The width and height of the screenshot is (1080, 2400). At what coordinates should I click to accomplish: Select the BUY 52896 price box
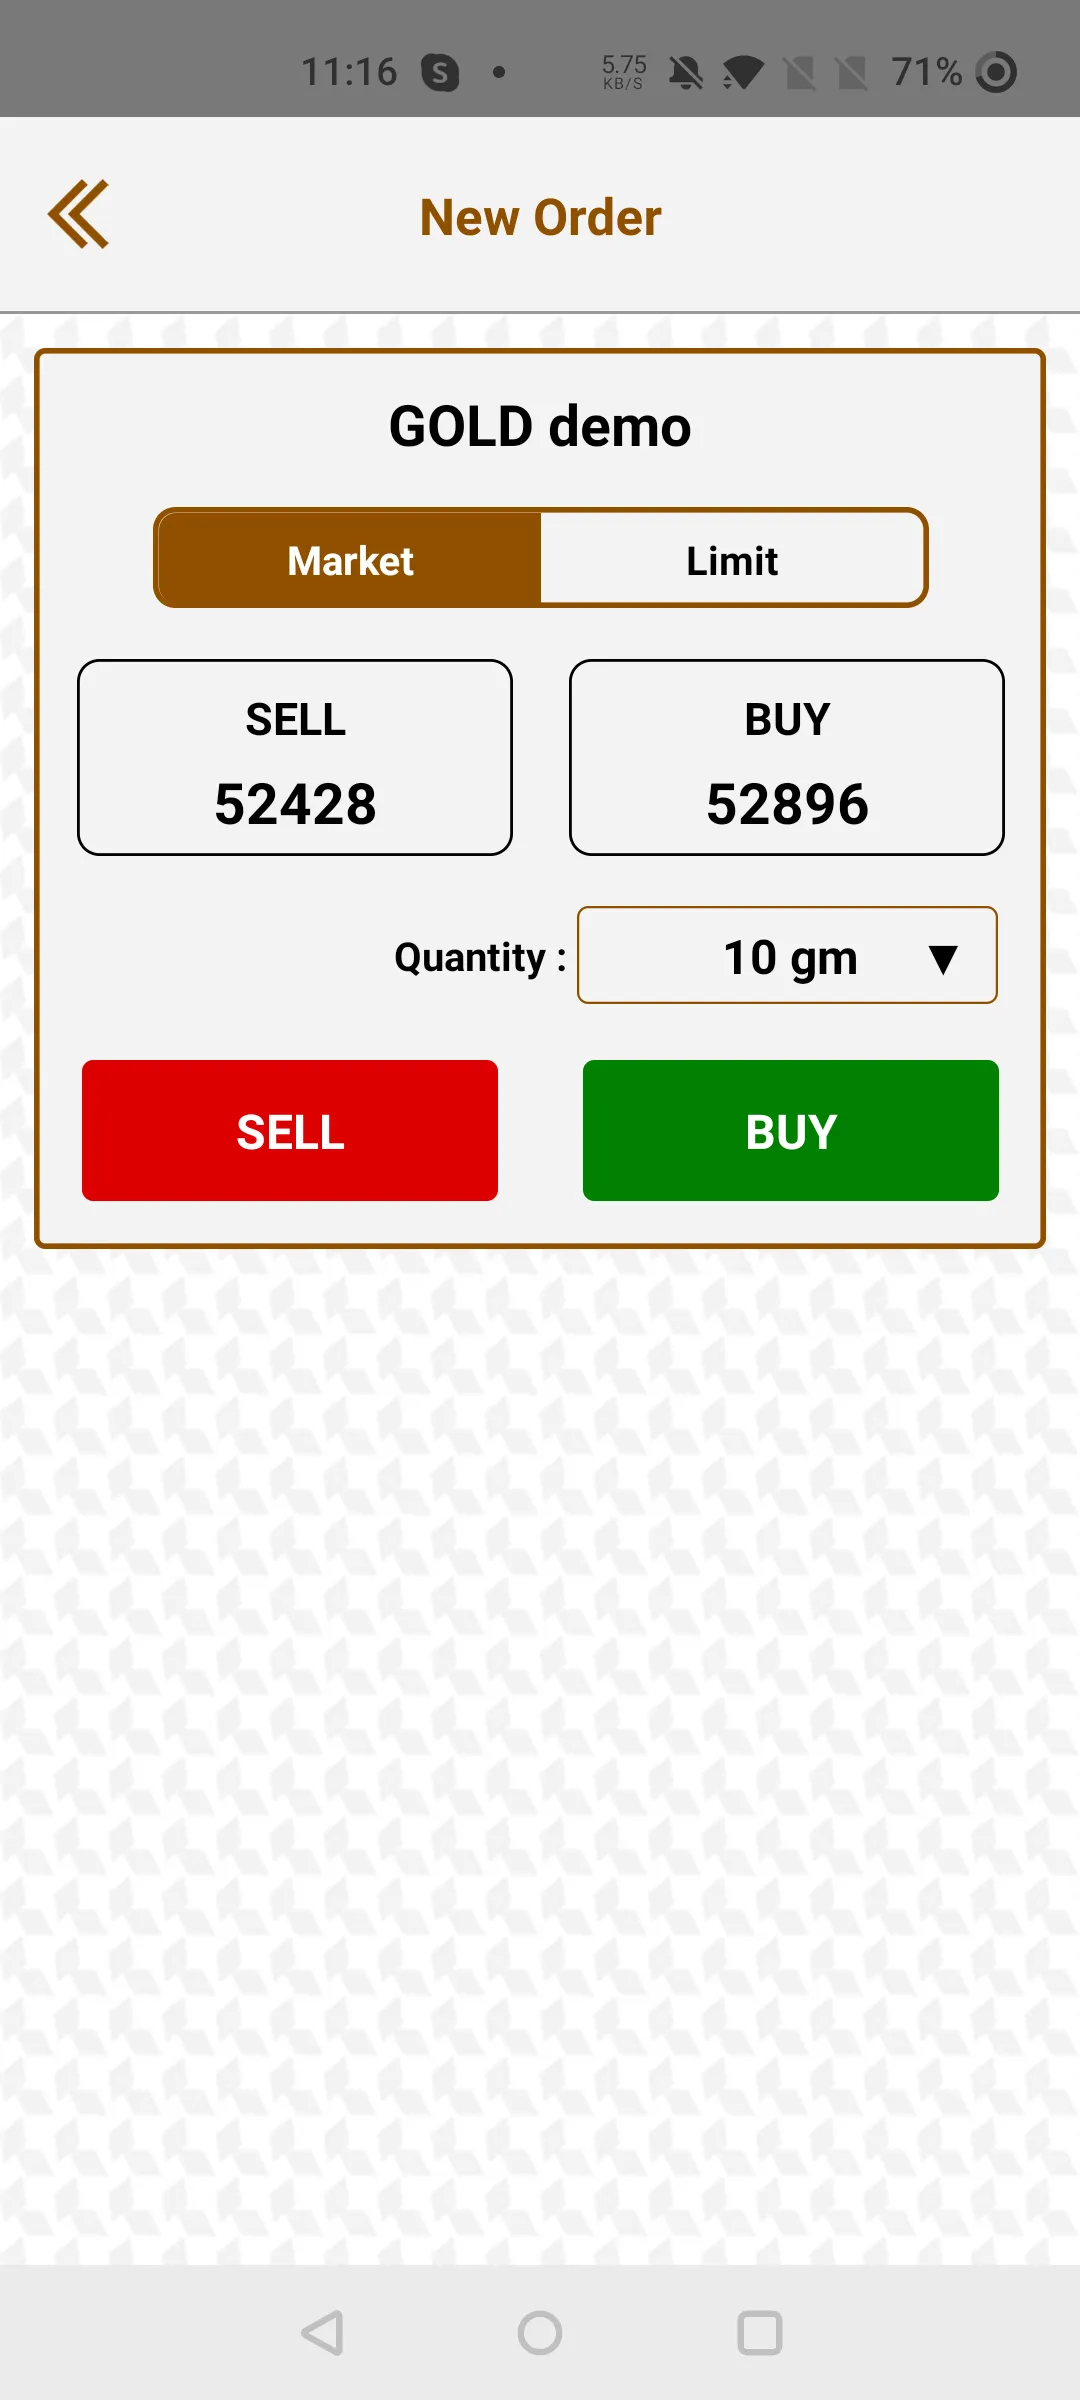coord(787,757)
